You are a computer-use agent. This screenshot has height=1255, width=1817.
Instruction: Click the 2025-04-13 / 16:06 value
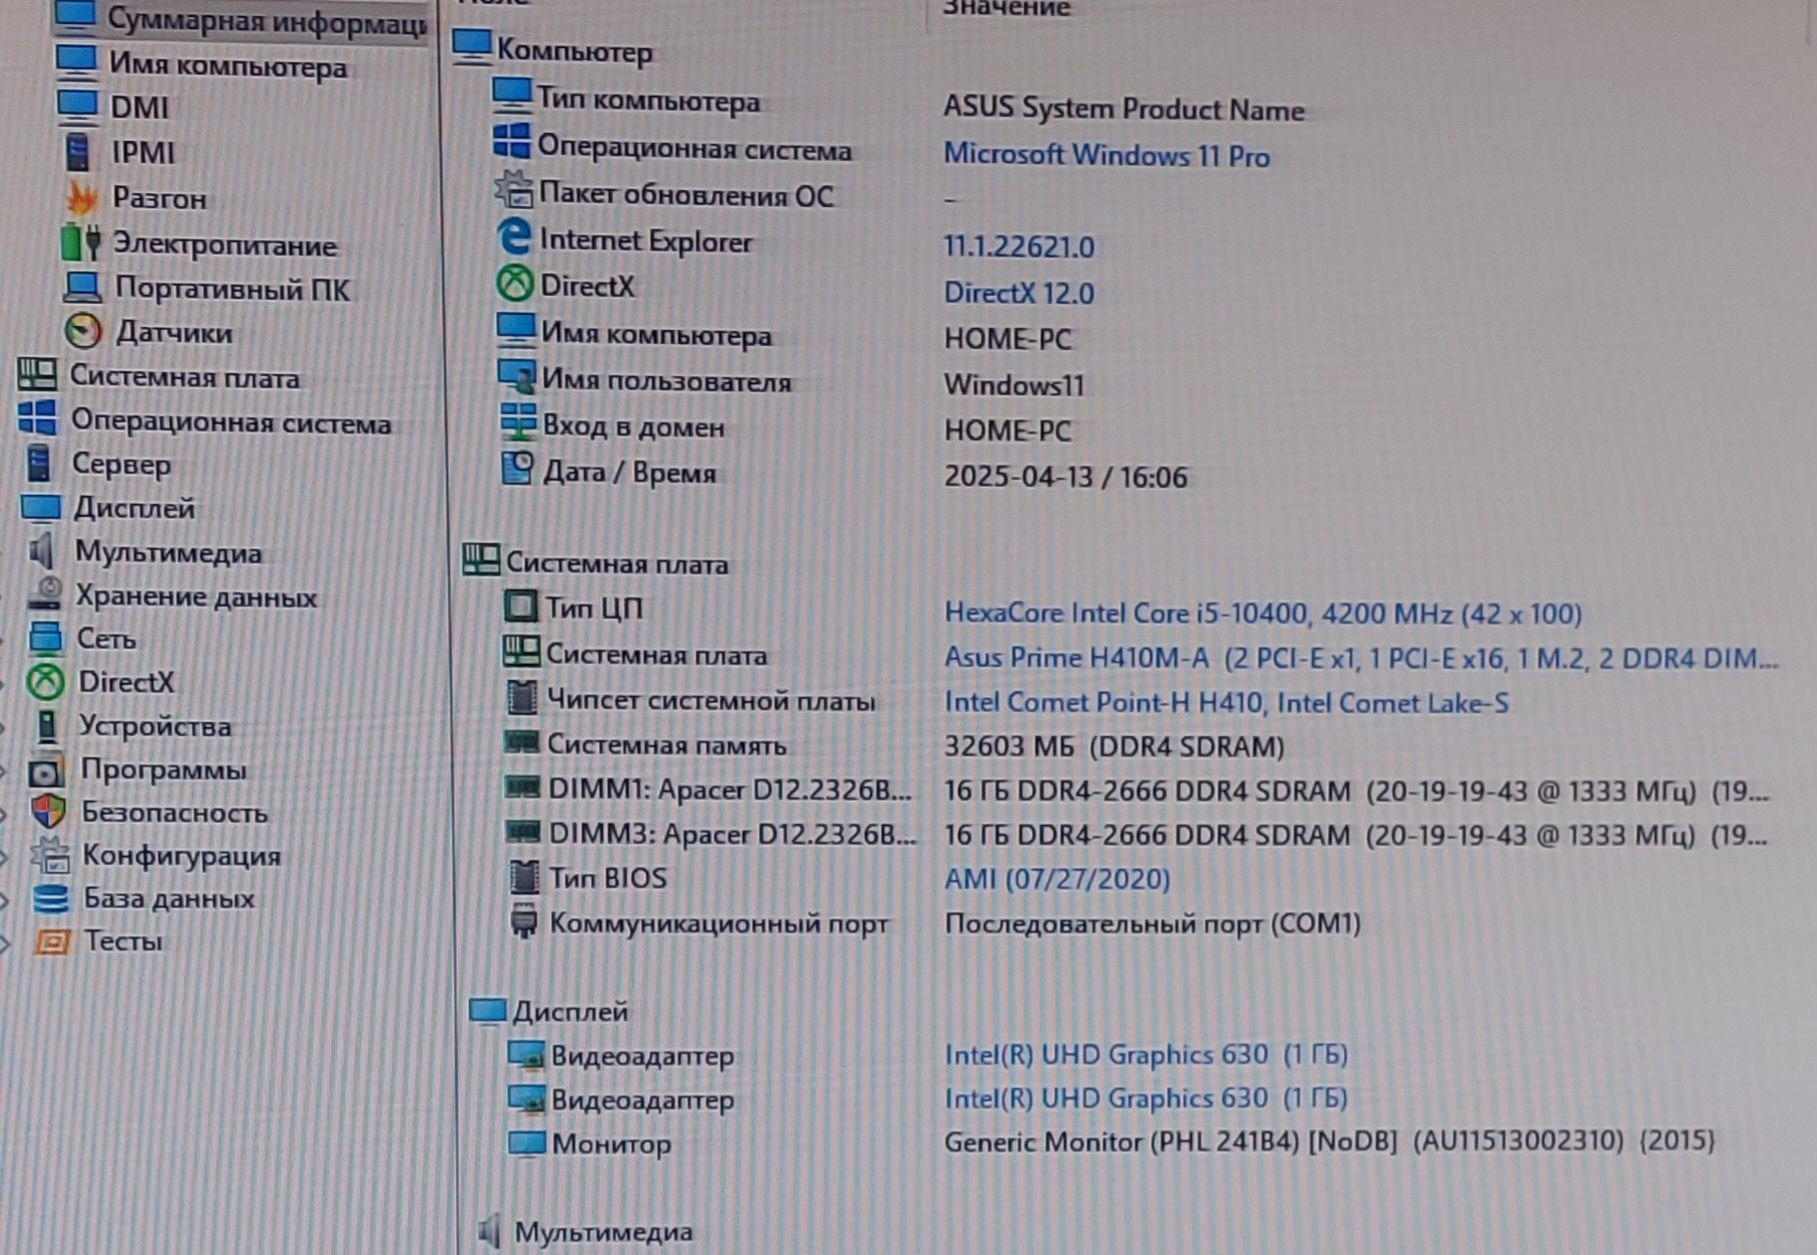(x=1065, y=476)
